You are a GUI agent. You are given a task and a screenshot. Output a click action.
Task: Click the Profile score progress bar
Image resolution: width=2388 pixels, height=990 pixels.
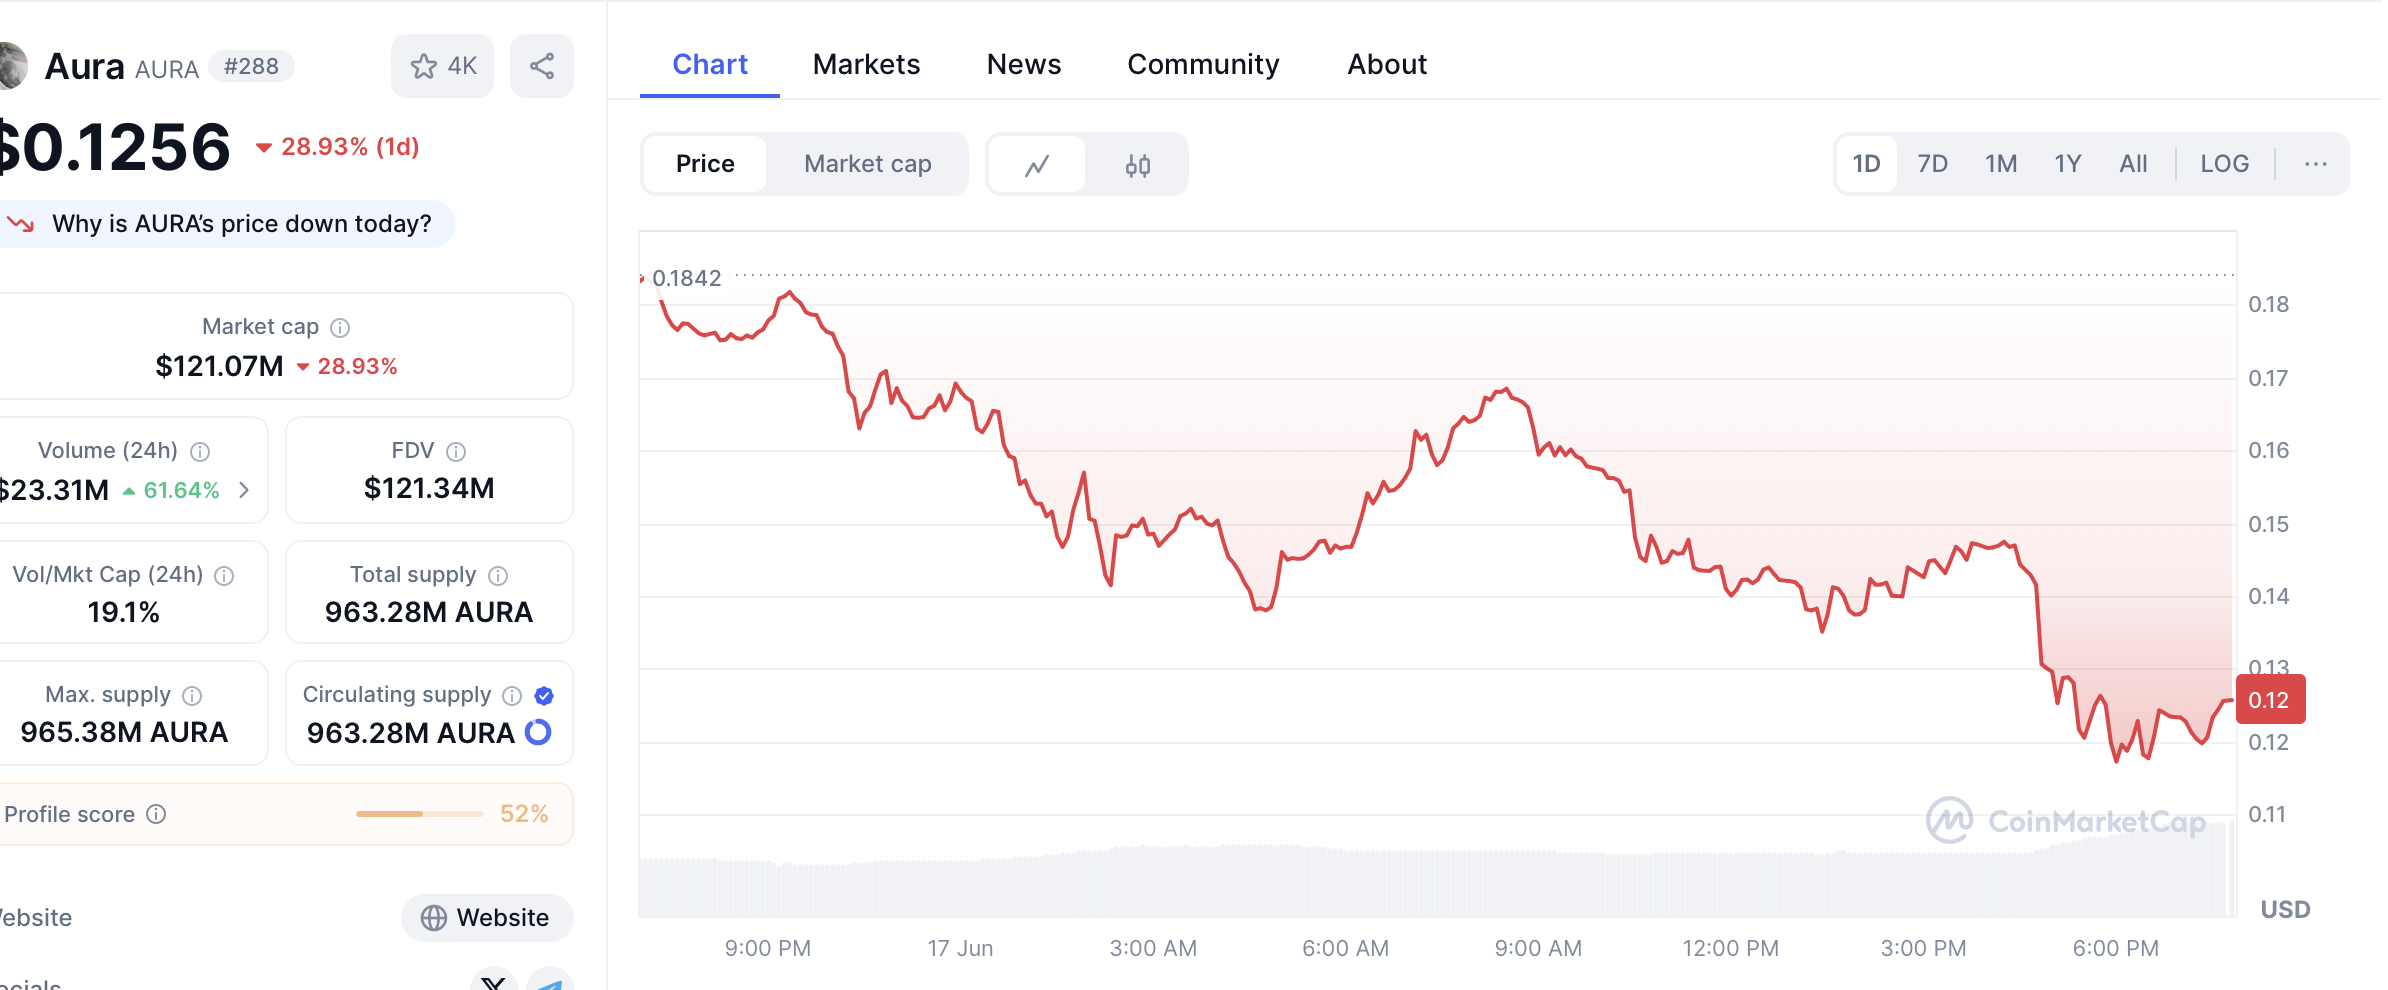[x=419, y=815]
